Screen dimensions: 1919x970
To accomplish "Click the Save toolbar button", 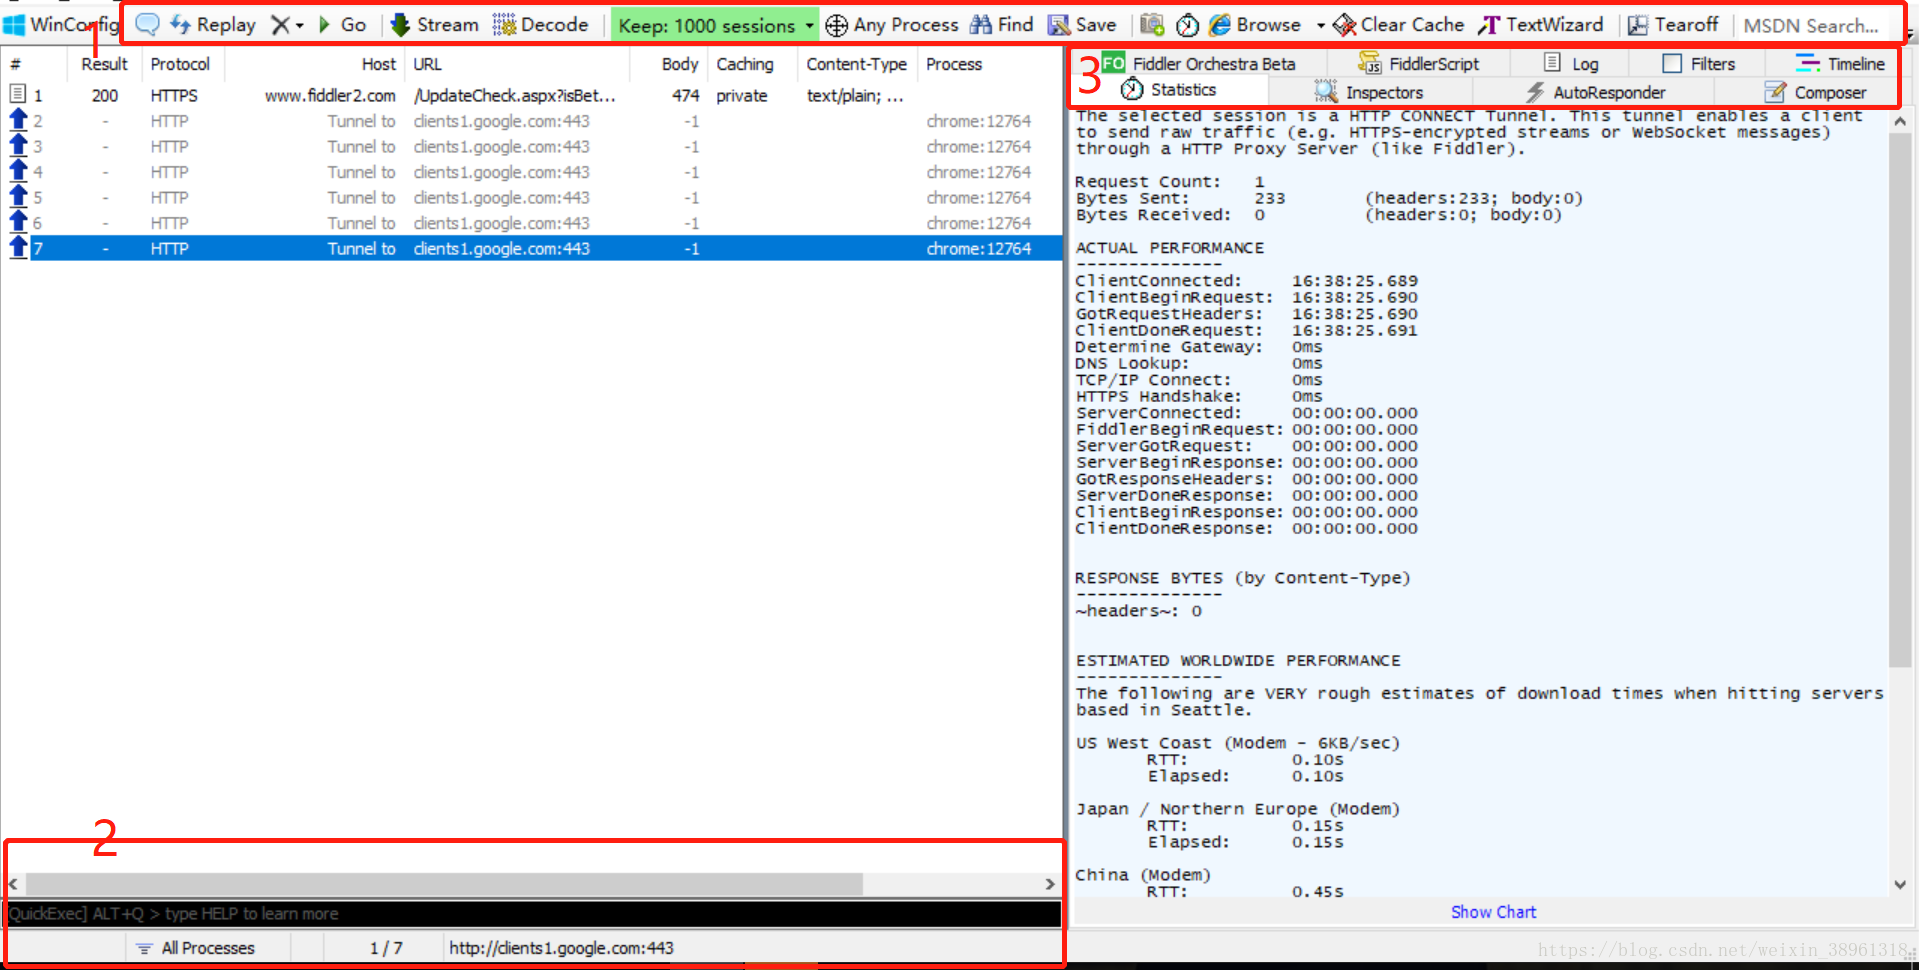I will [1081, 24].
